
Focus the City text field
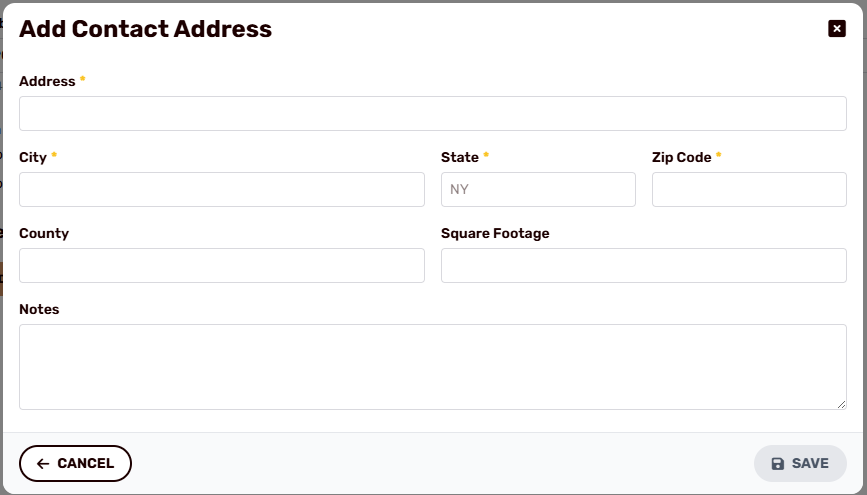click(222, 189)
